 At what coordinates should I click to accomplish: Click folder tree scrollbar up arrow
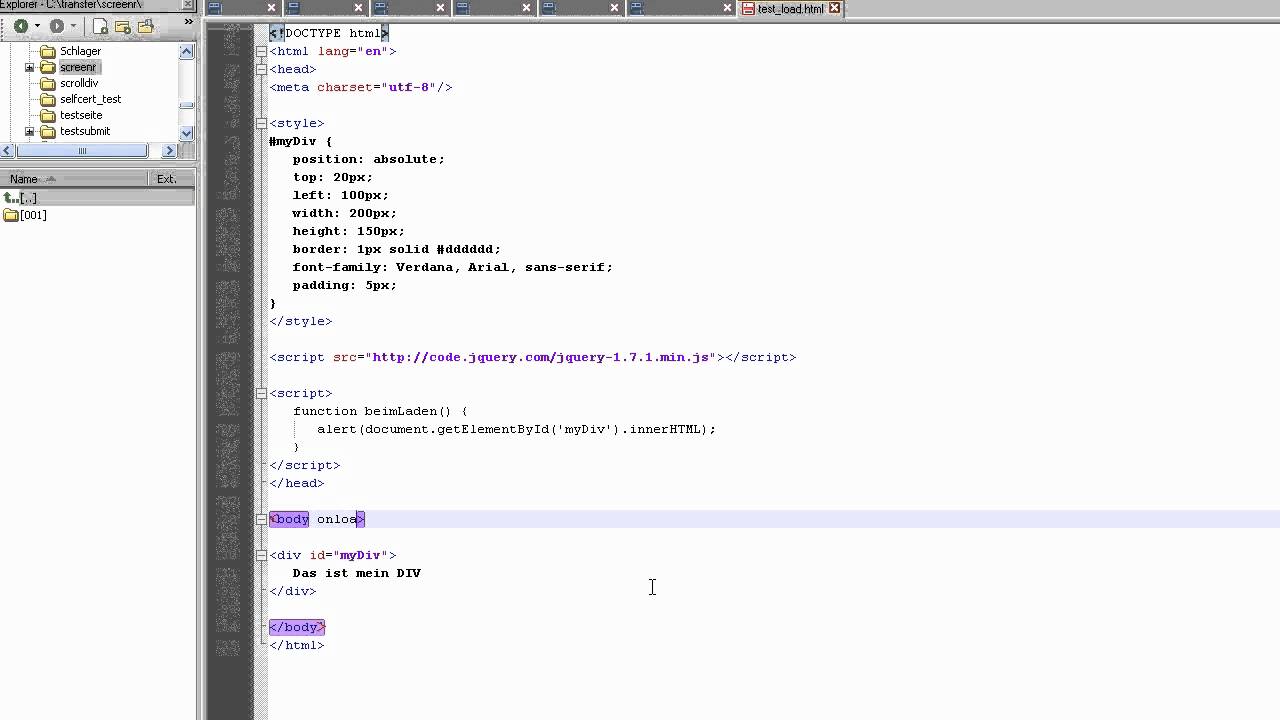click(187, 51)
